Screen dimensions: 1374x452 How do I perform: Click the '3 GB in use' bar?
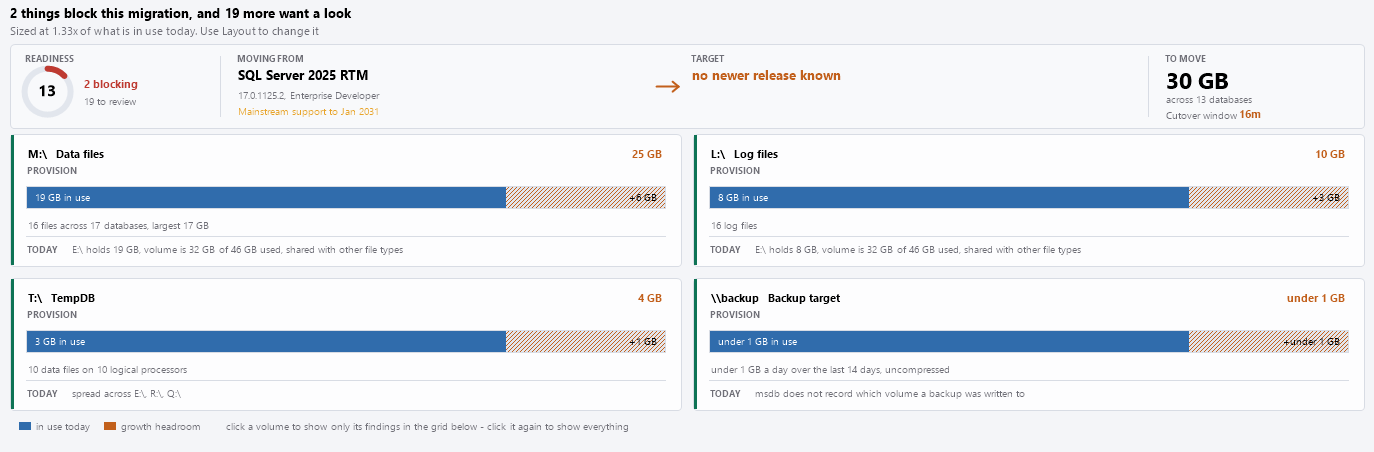266,342
